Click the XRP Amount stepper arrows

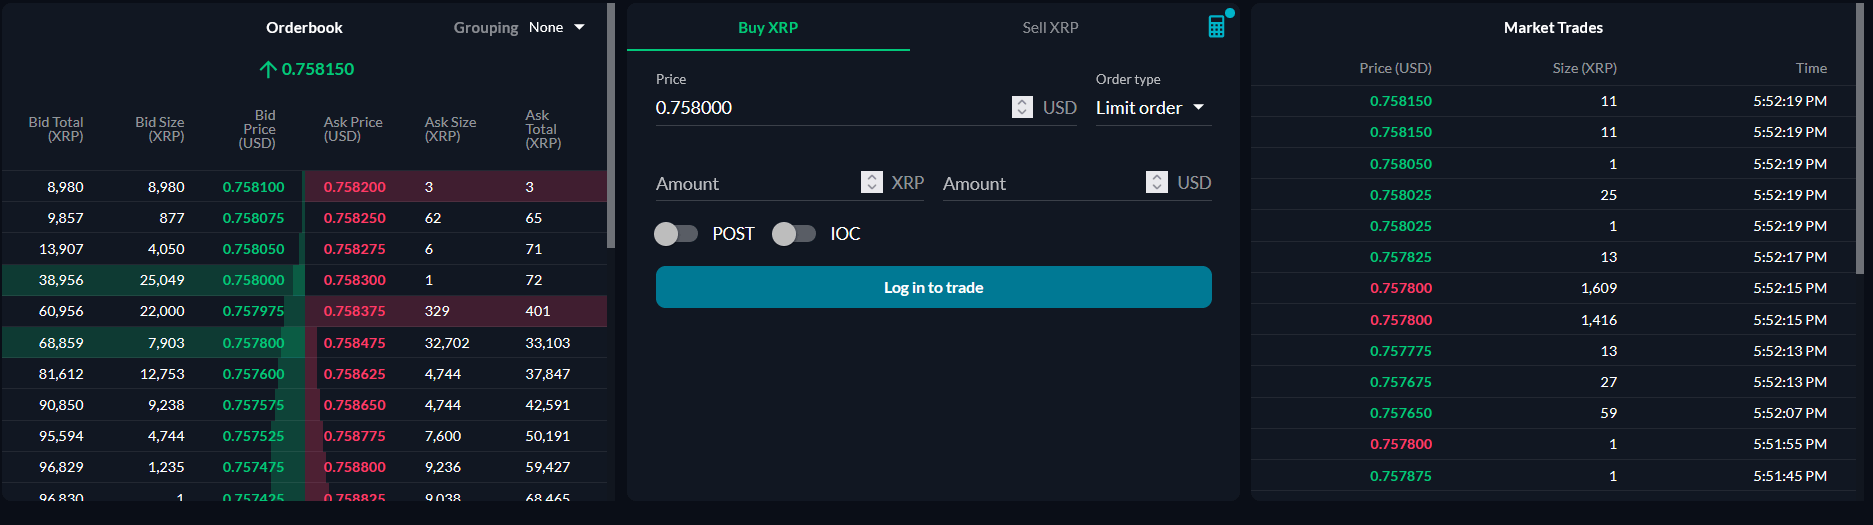[x=872, y=182]
